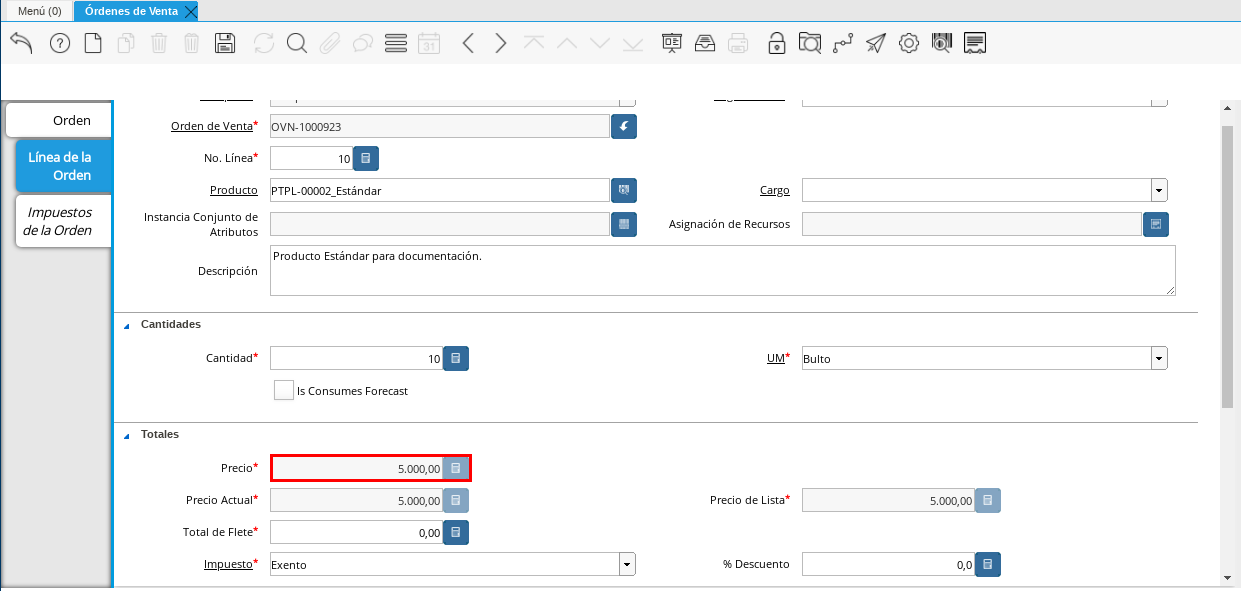This screenshot has width=1241, height=591.
Task: Click the Orden de Venta label link
Action: coord(212,126)
